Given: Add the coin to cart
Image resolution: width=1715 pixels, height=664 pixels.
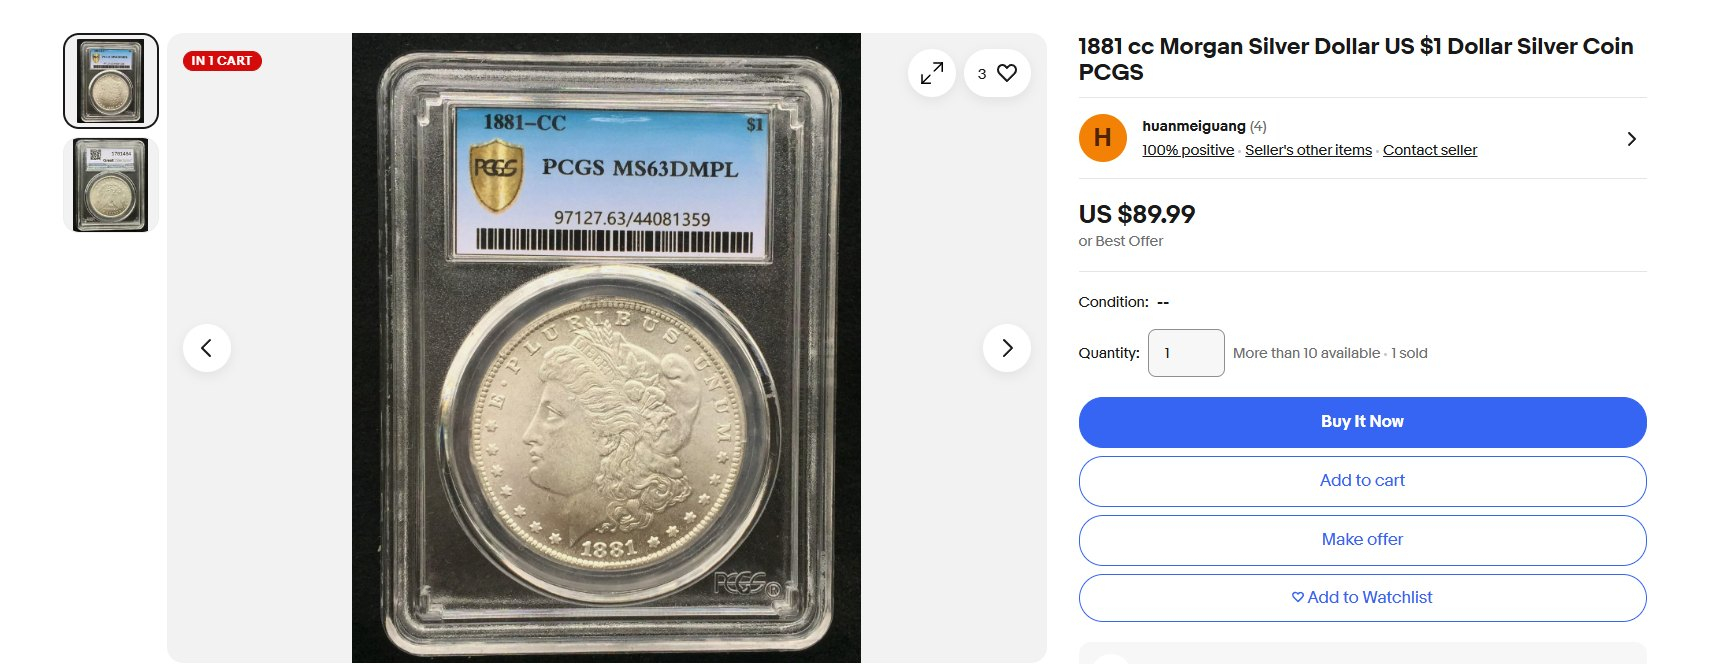Looking at the screenshot, I should pos(1362,481).
